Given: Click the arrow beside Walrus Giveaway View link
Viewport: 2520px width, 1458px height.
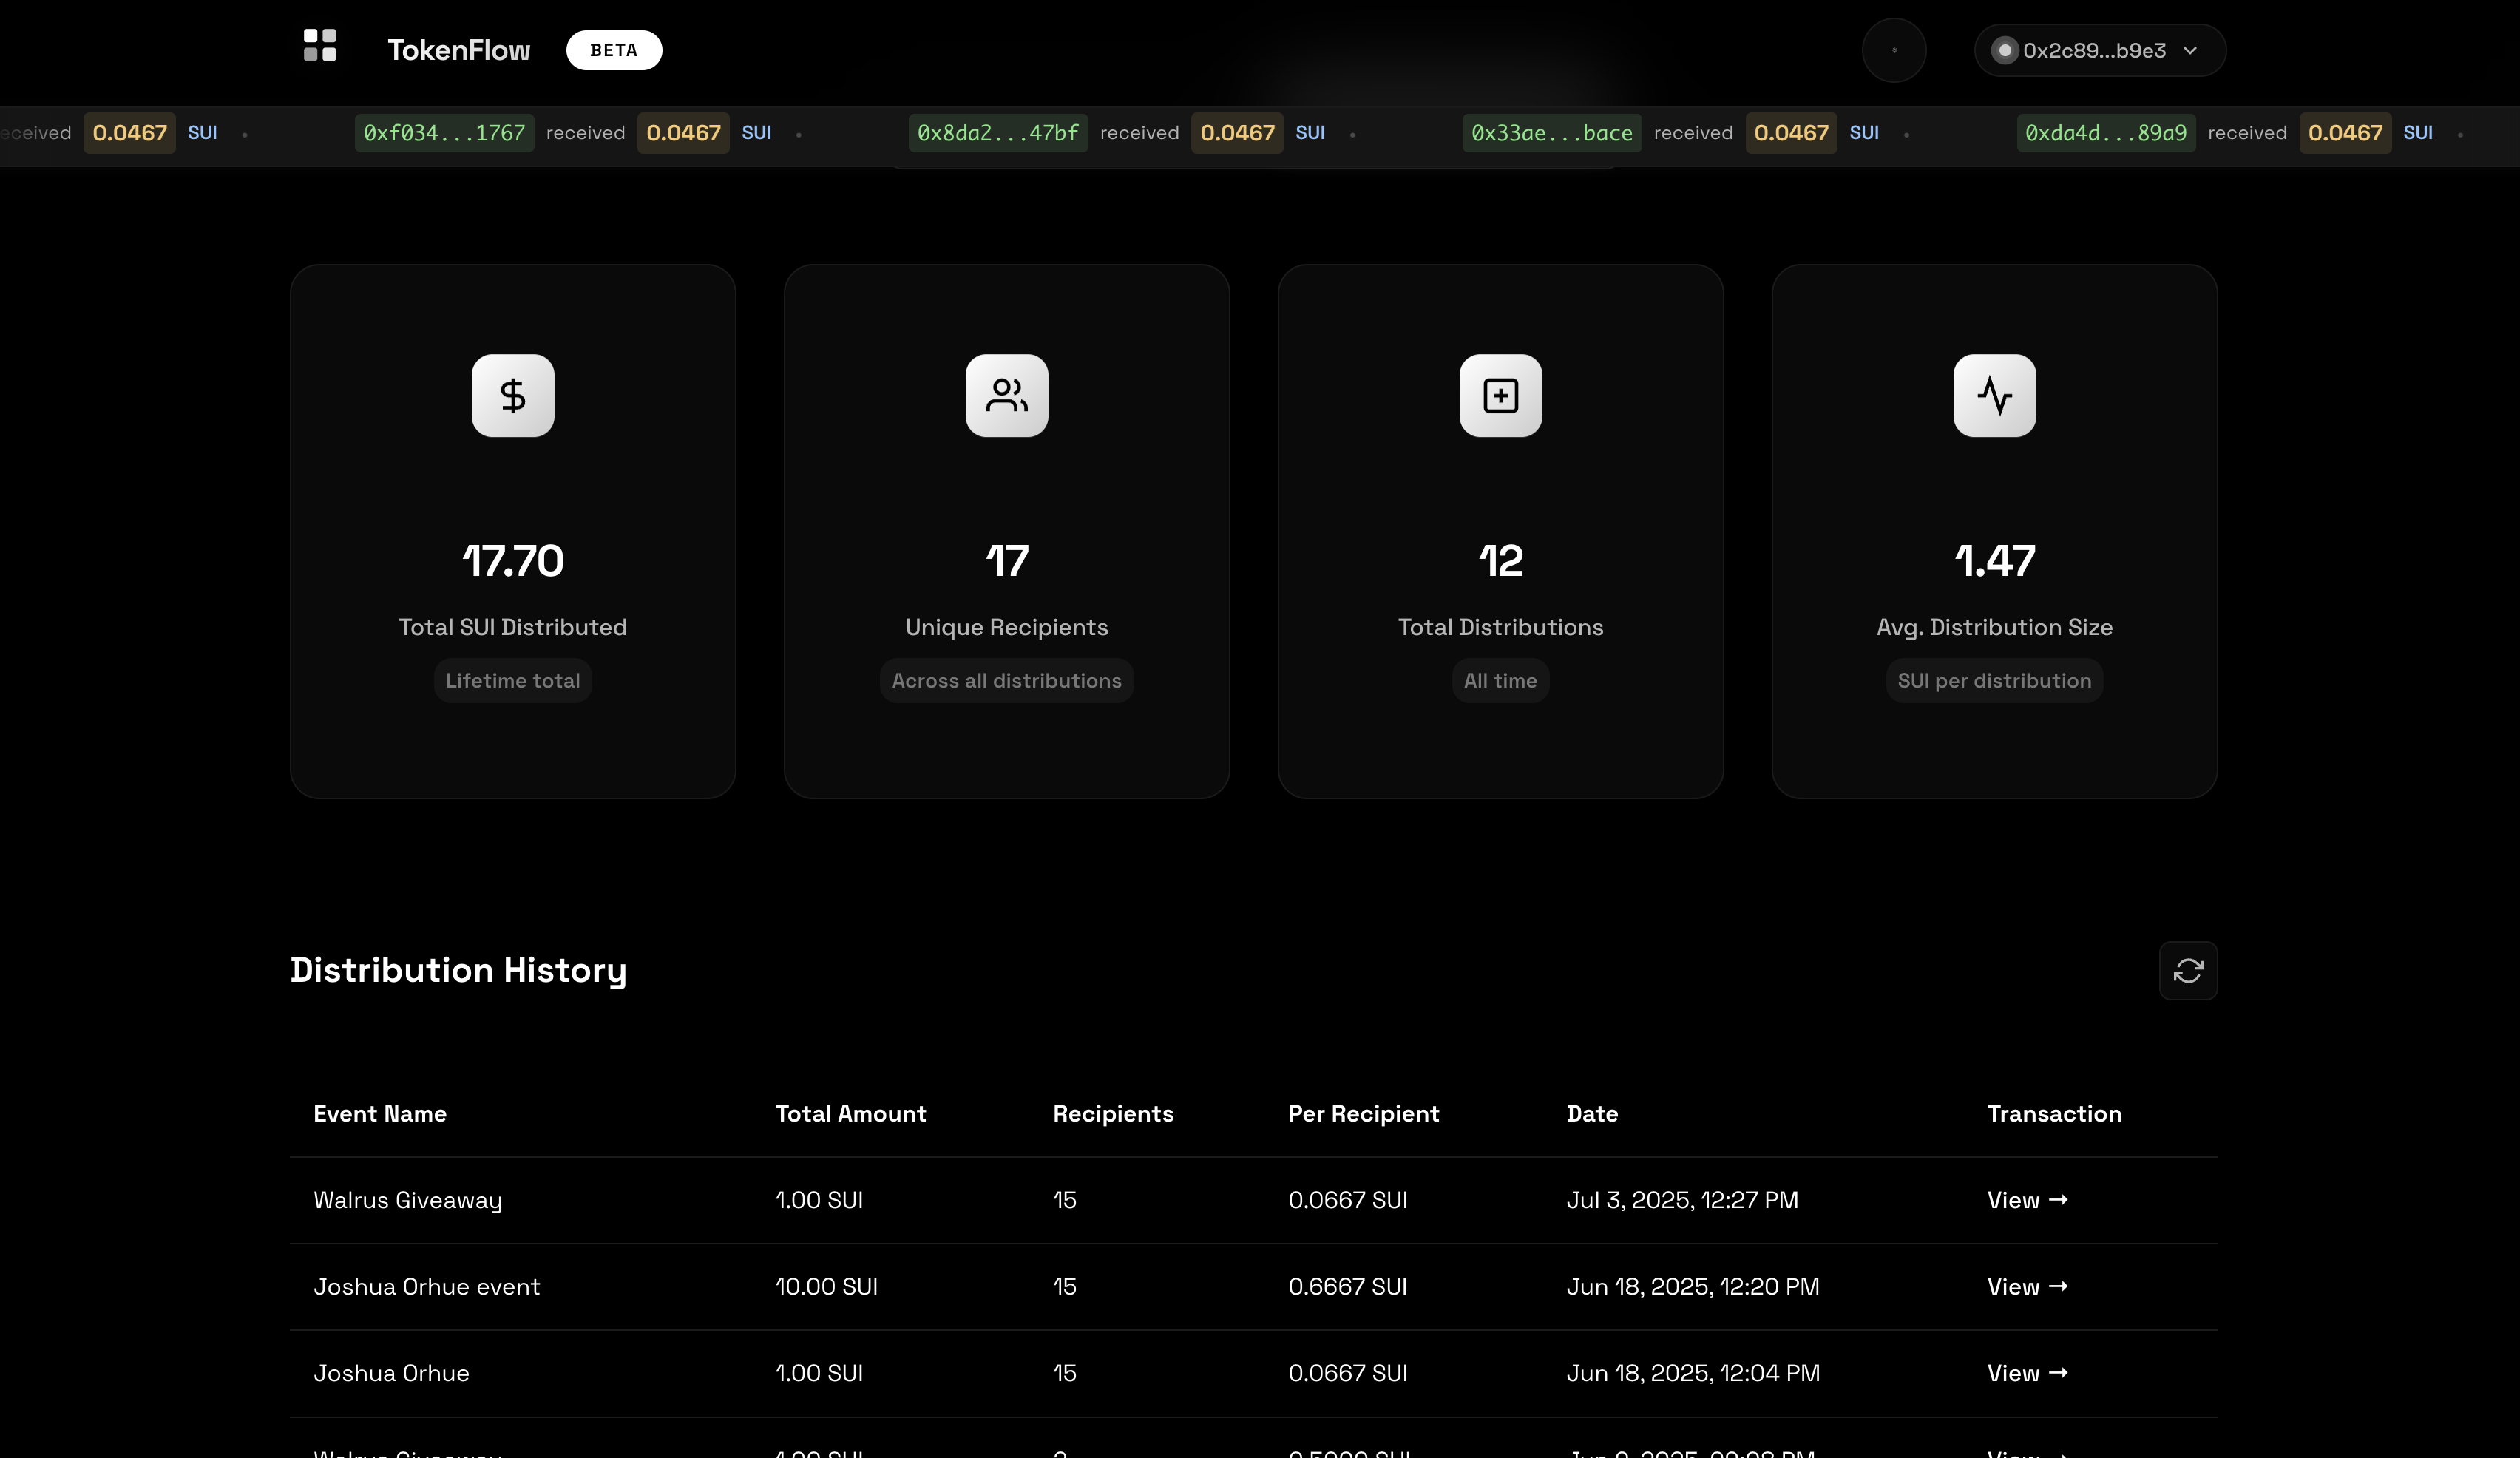Looking at the screenshot, I should [2058, 1200].
